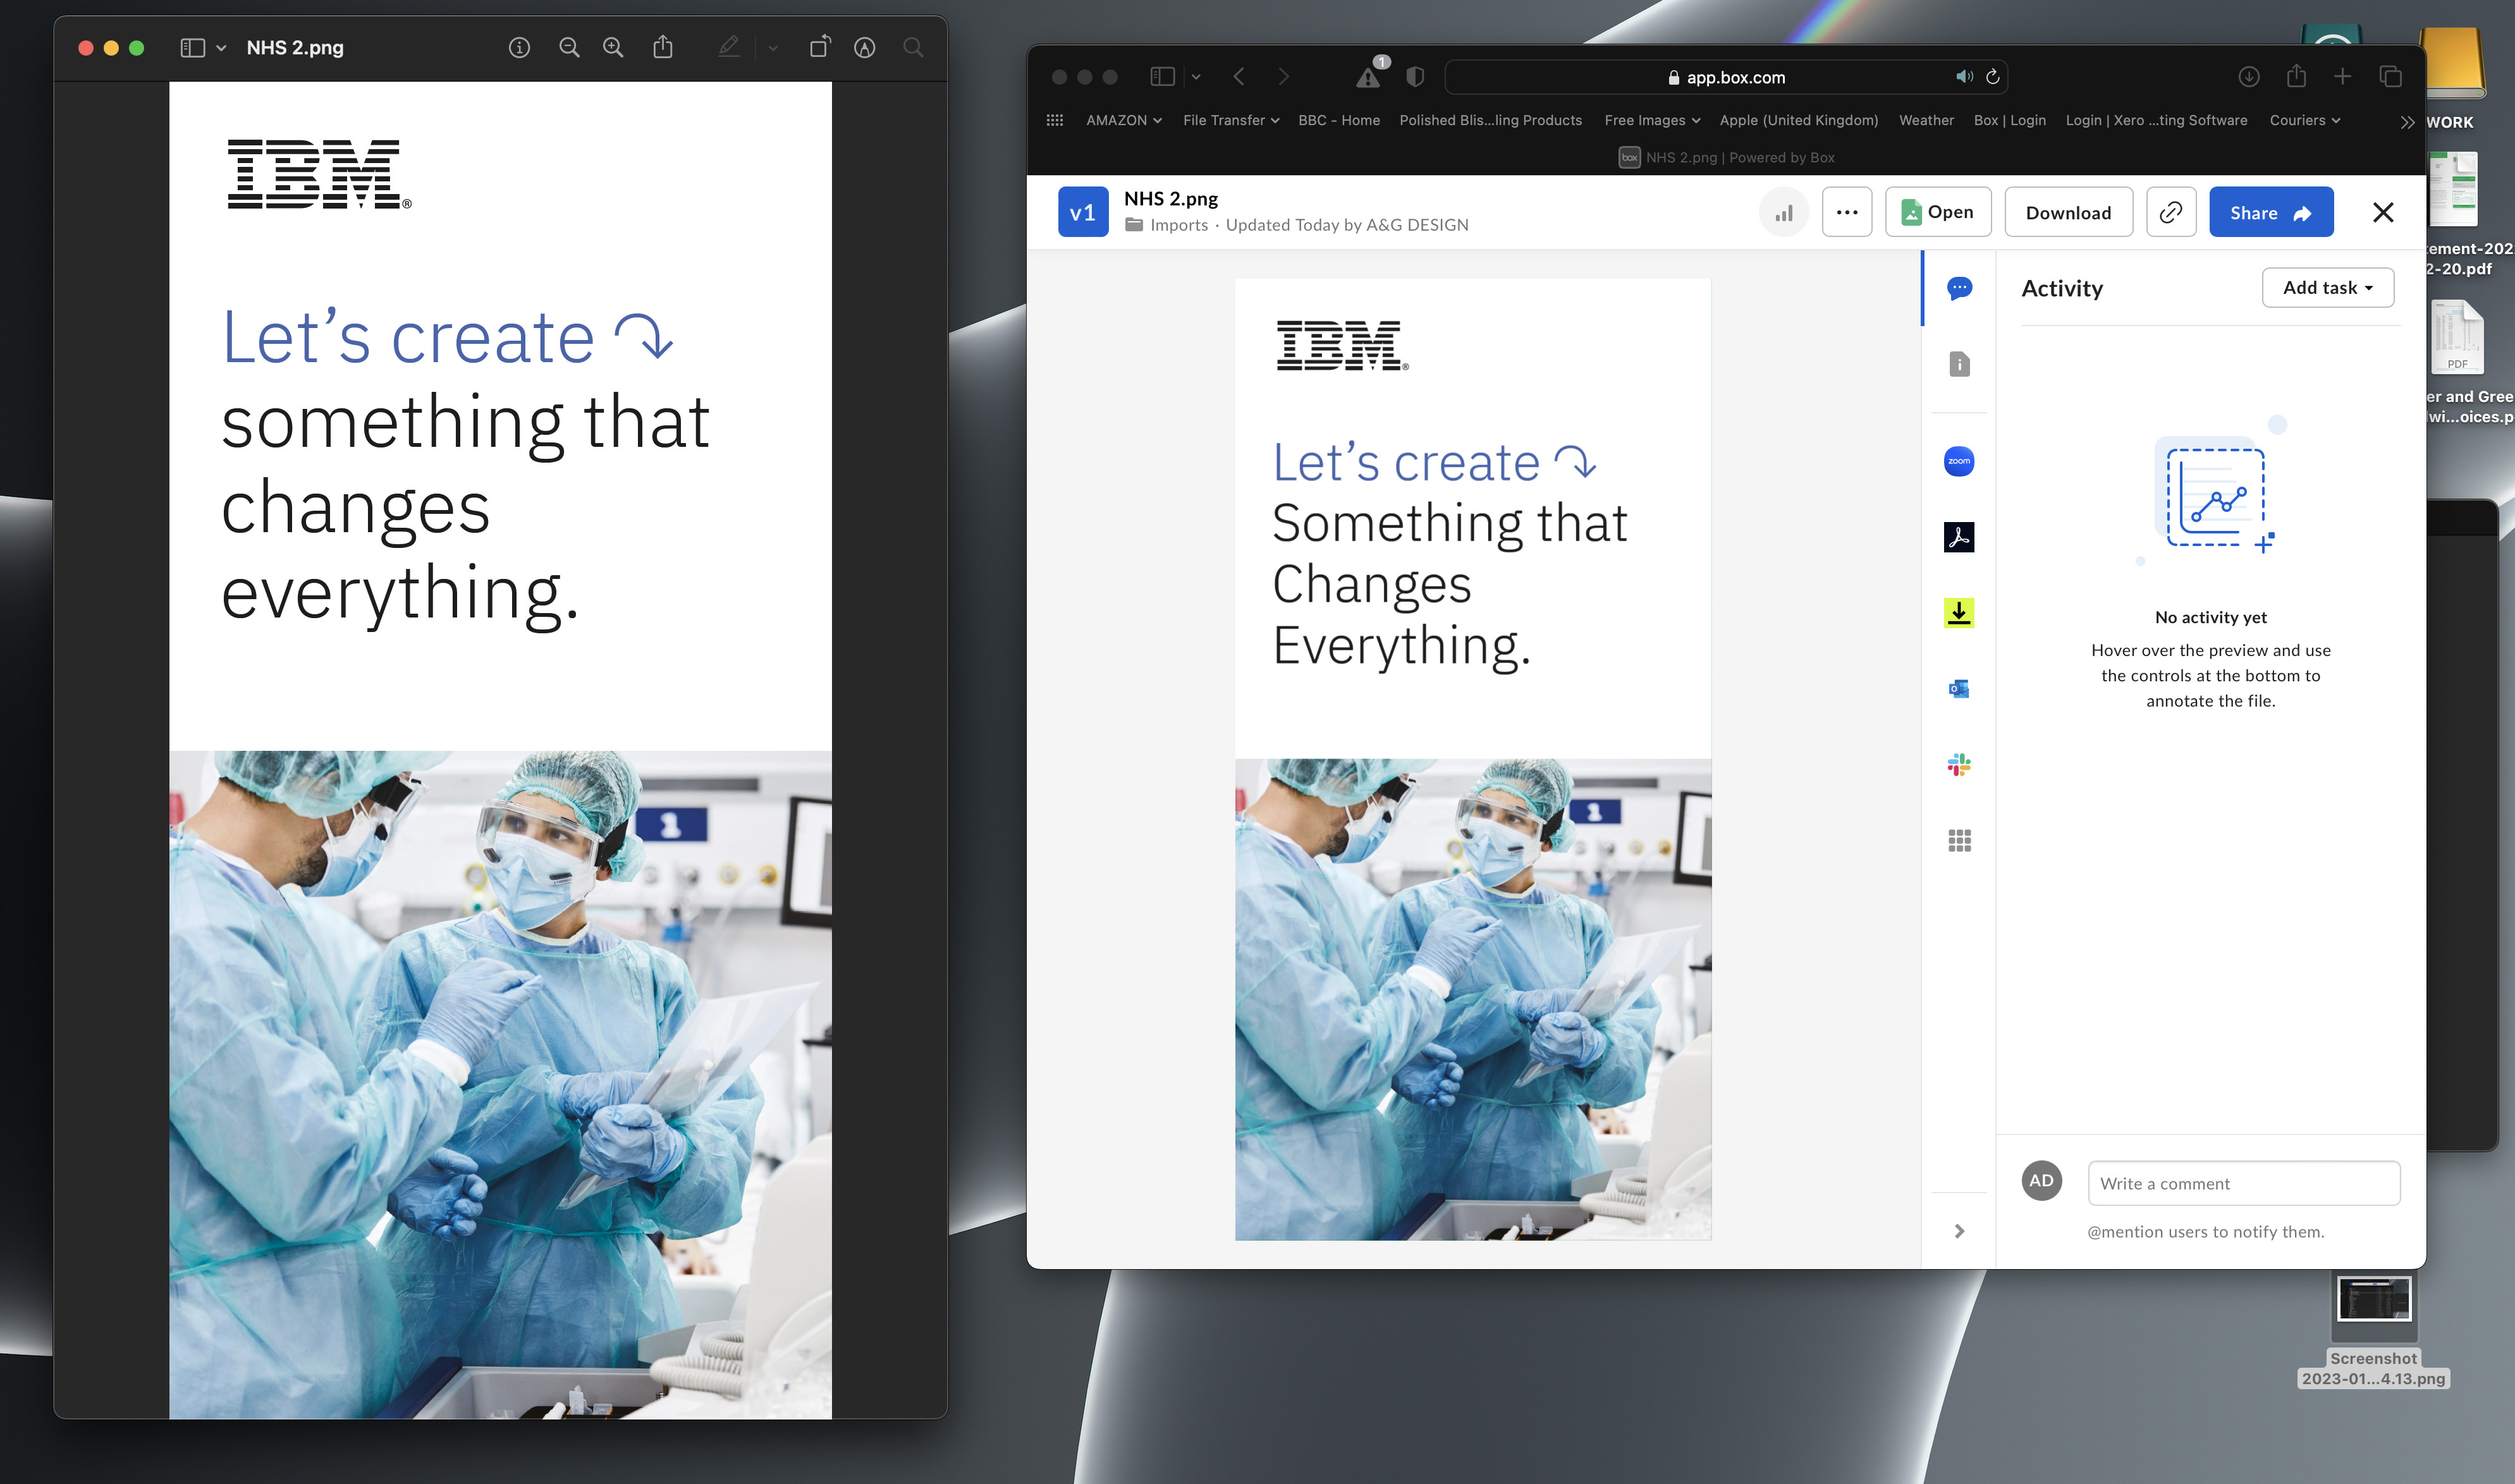Expand AMAZON bookmarks folder

point(1124,120)
